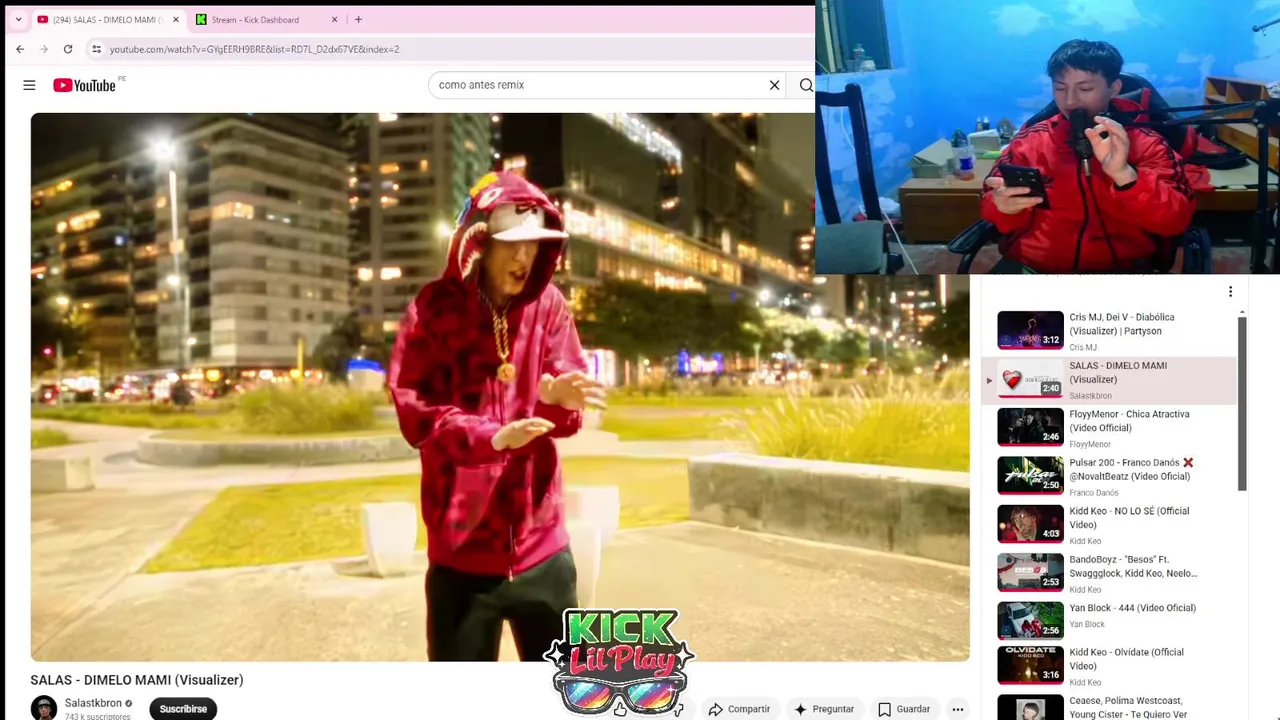Click the search magnifier icon
This screenshot has width=1280, height=720.
(x=806, y=85)
